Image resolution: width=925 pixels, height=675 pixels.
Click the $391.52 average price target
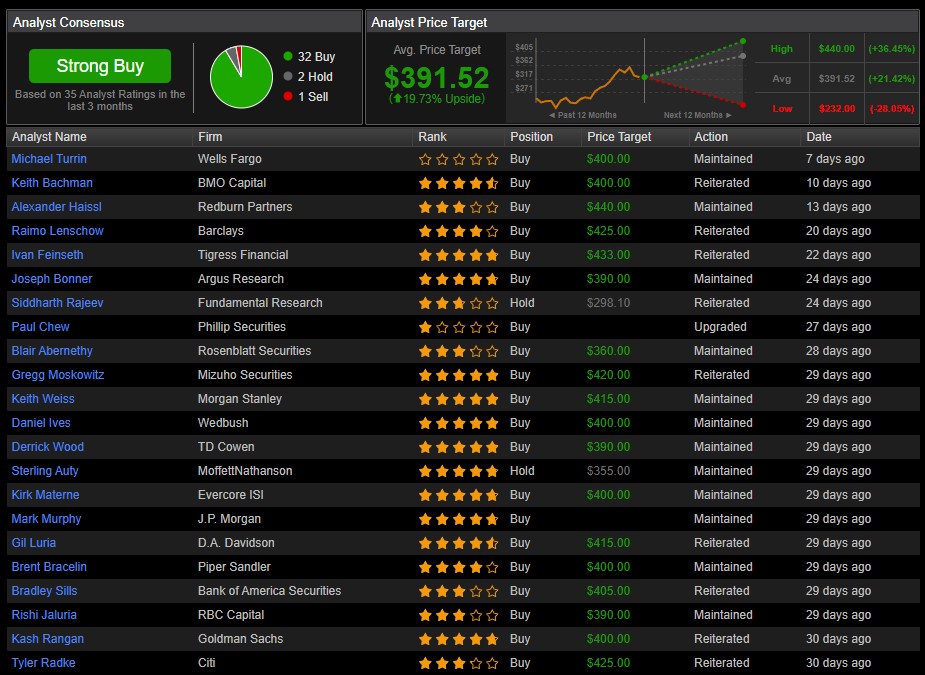point(437,78)
